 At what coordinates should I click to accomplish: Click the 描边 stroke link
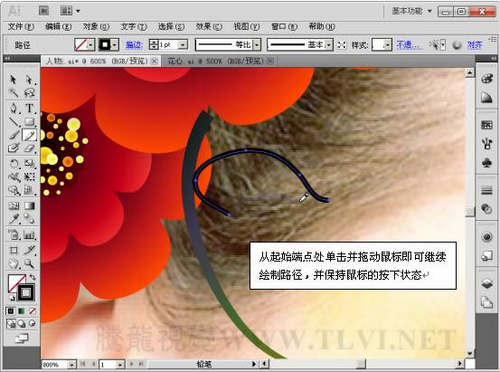pos(134,45)
